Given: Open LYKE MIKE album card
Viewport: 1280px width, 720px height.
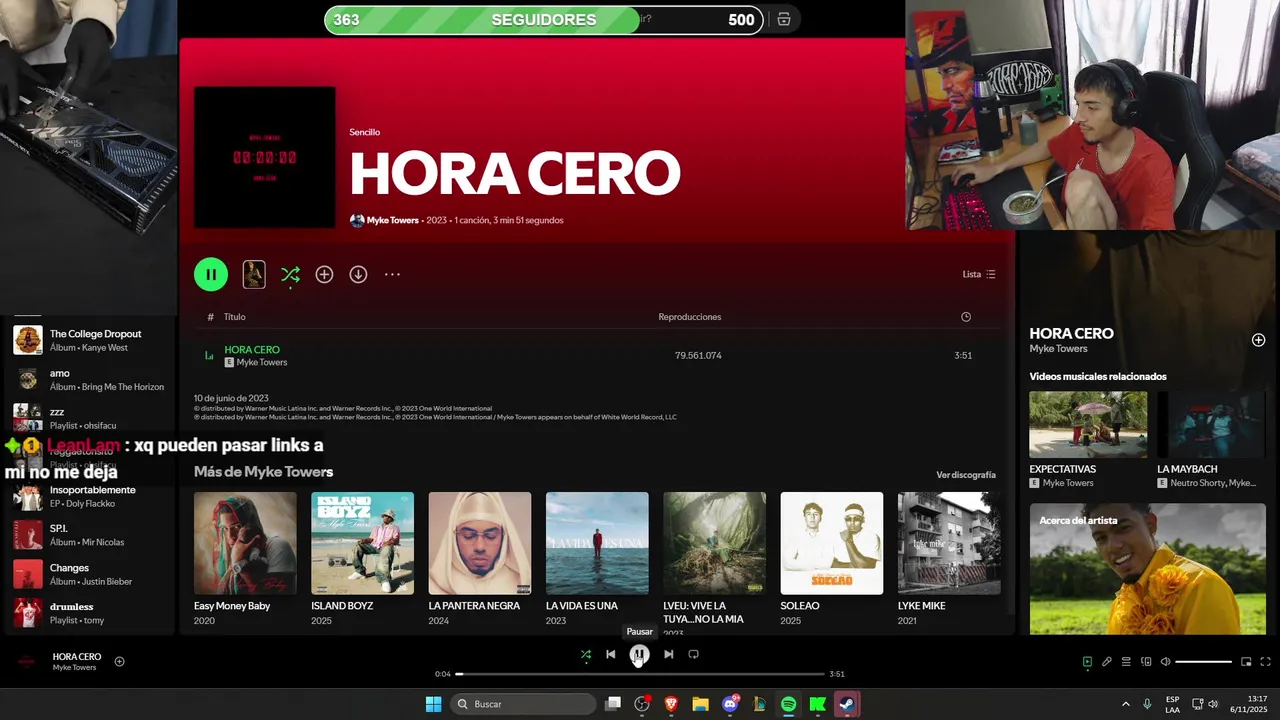Looking at the screenshot, I should [949, 558].
